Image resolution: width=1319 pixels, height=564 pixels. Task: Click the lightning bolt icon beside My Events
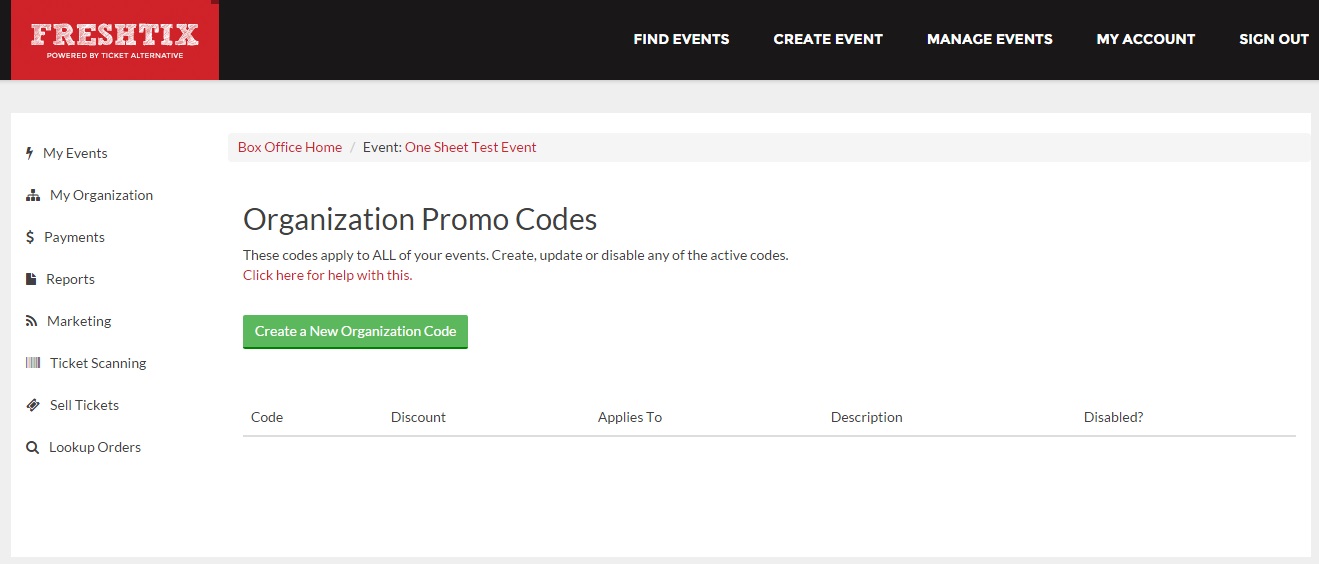click(30, 153)
